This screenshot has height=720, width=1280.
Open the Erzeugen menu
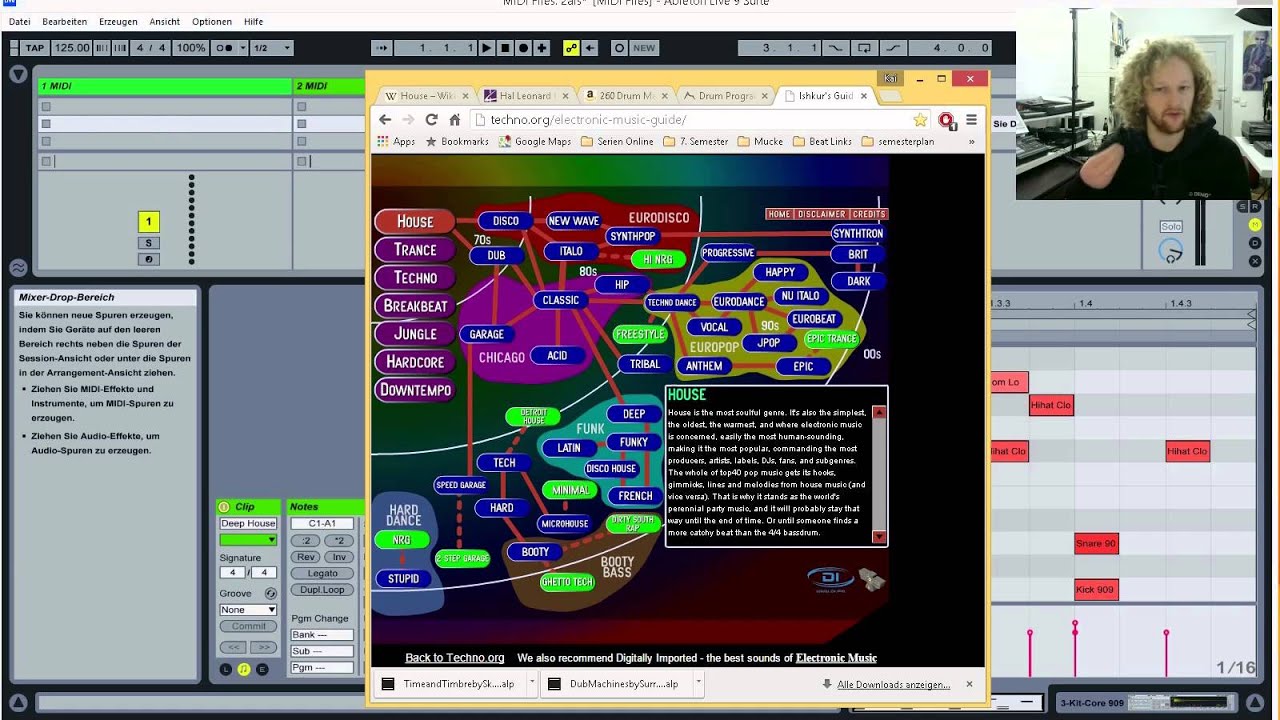tap(118, 21)
